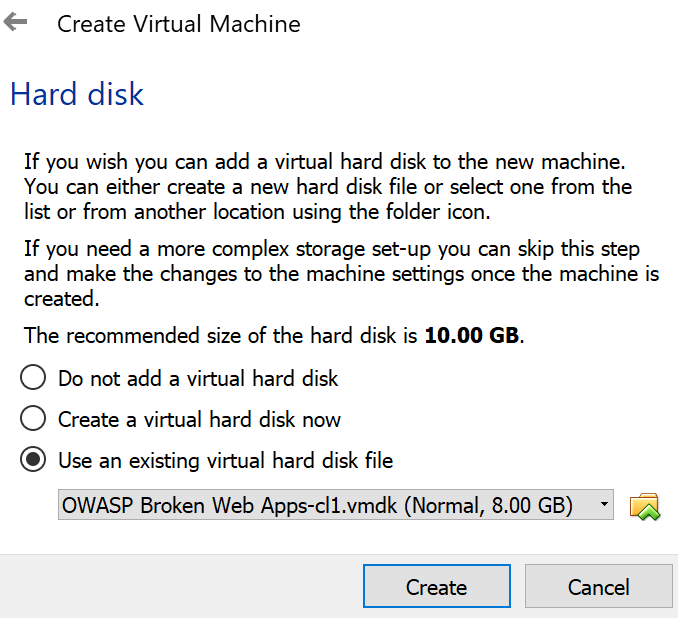The width and height of the screenshot is (678, 618).
Task: Click the paragraph starting 'If you wish you can add'
Action: click(328, 186)
